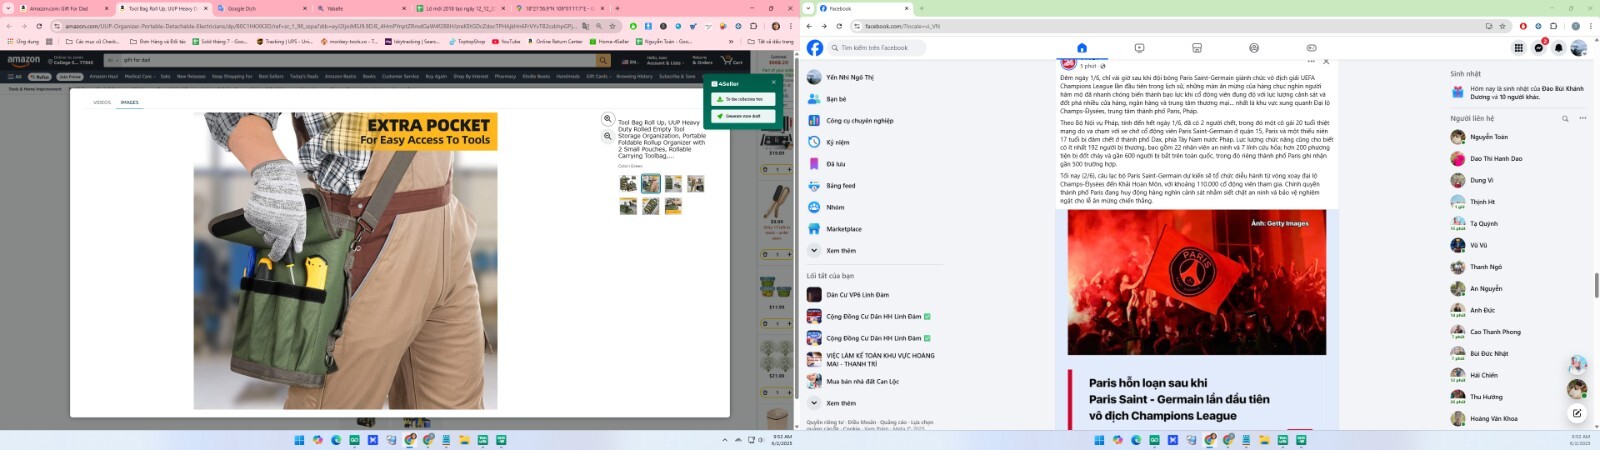This screenshot has width=1600, height=450.
Task: Open Amazon All hamburger menu
Action: coord(14,76)
